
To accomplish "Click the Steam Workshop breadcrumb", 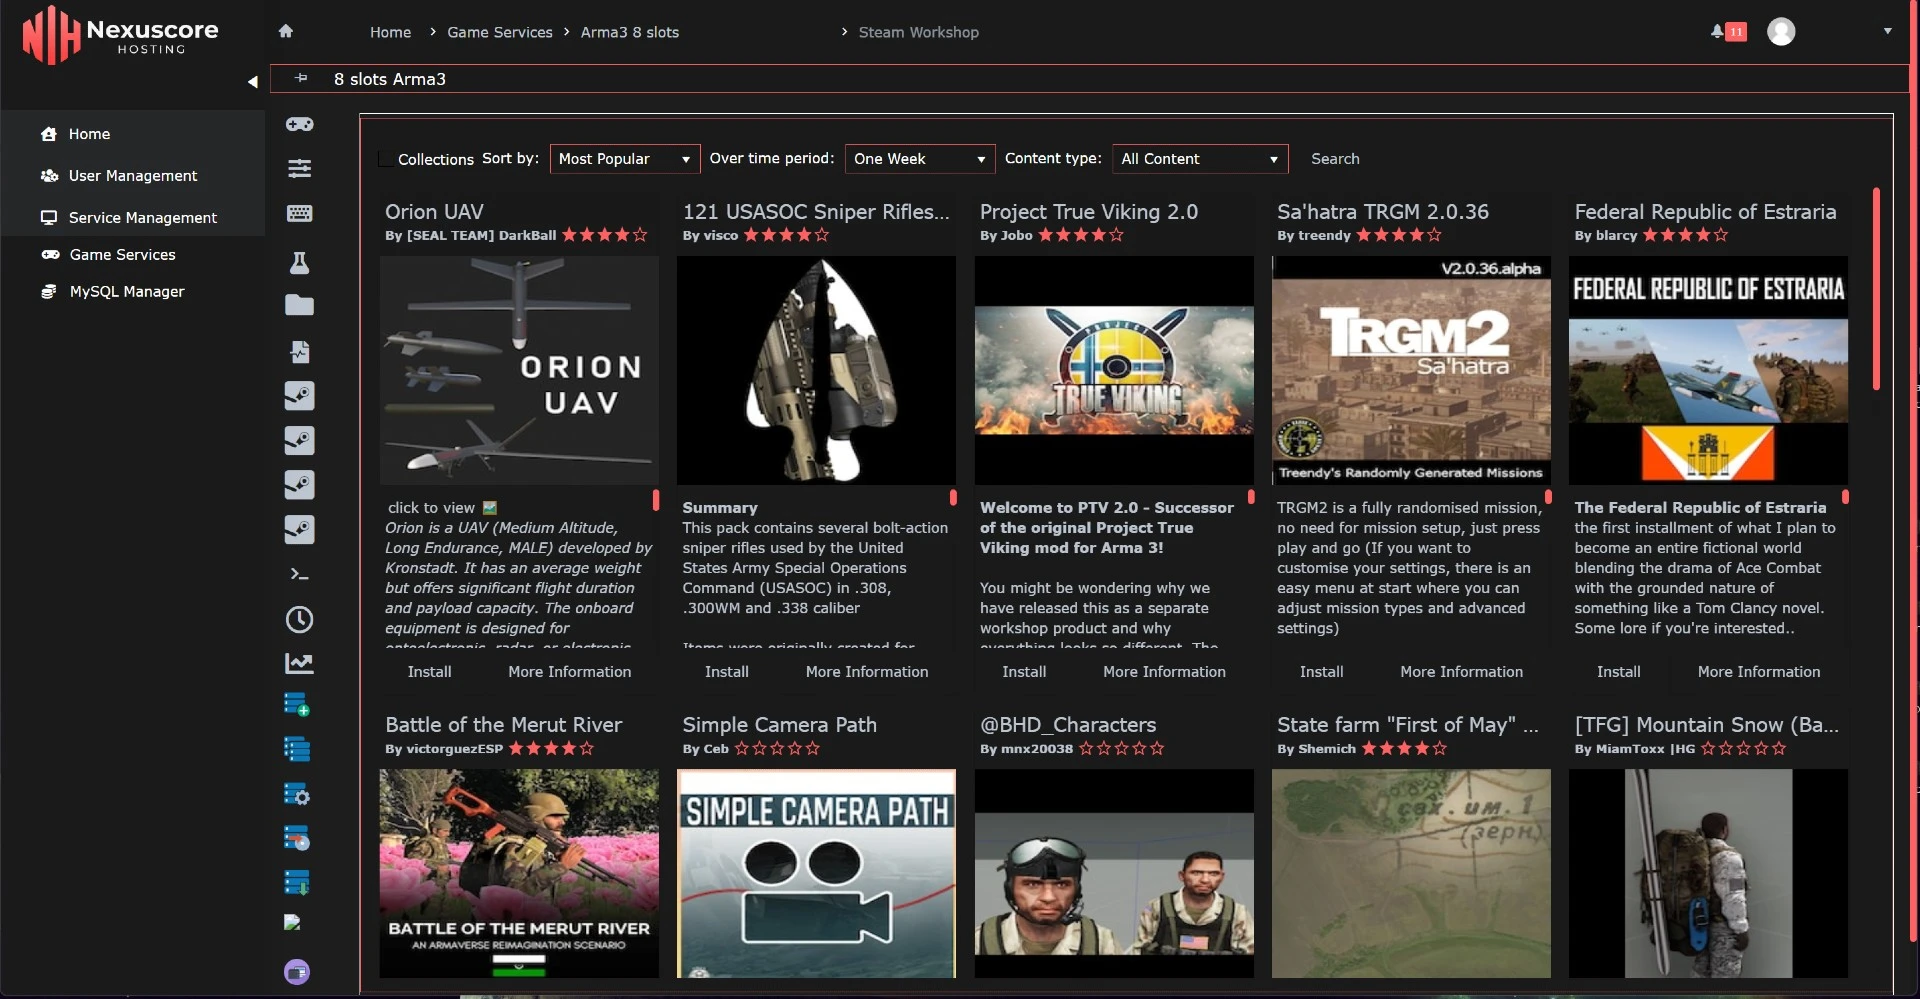I will pos(918,32).
